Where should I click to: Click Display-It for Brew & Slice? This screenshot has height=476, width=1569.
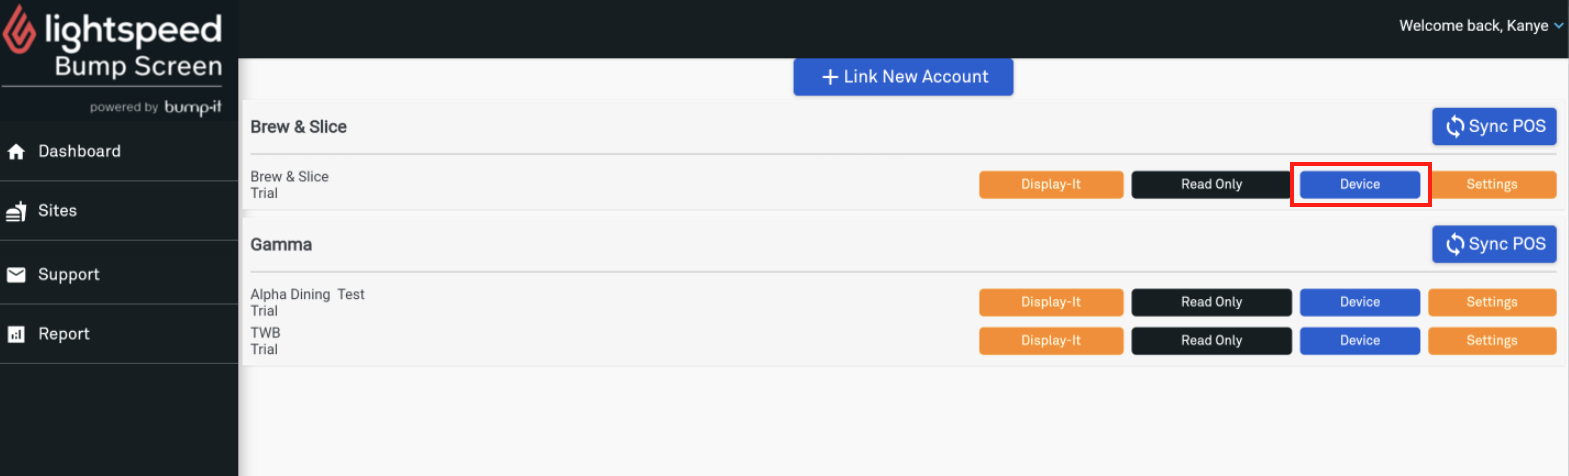click(1051, 184)
